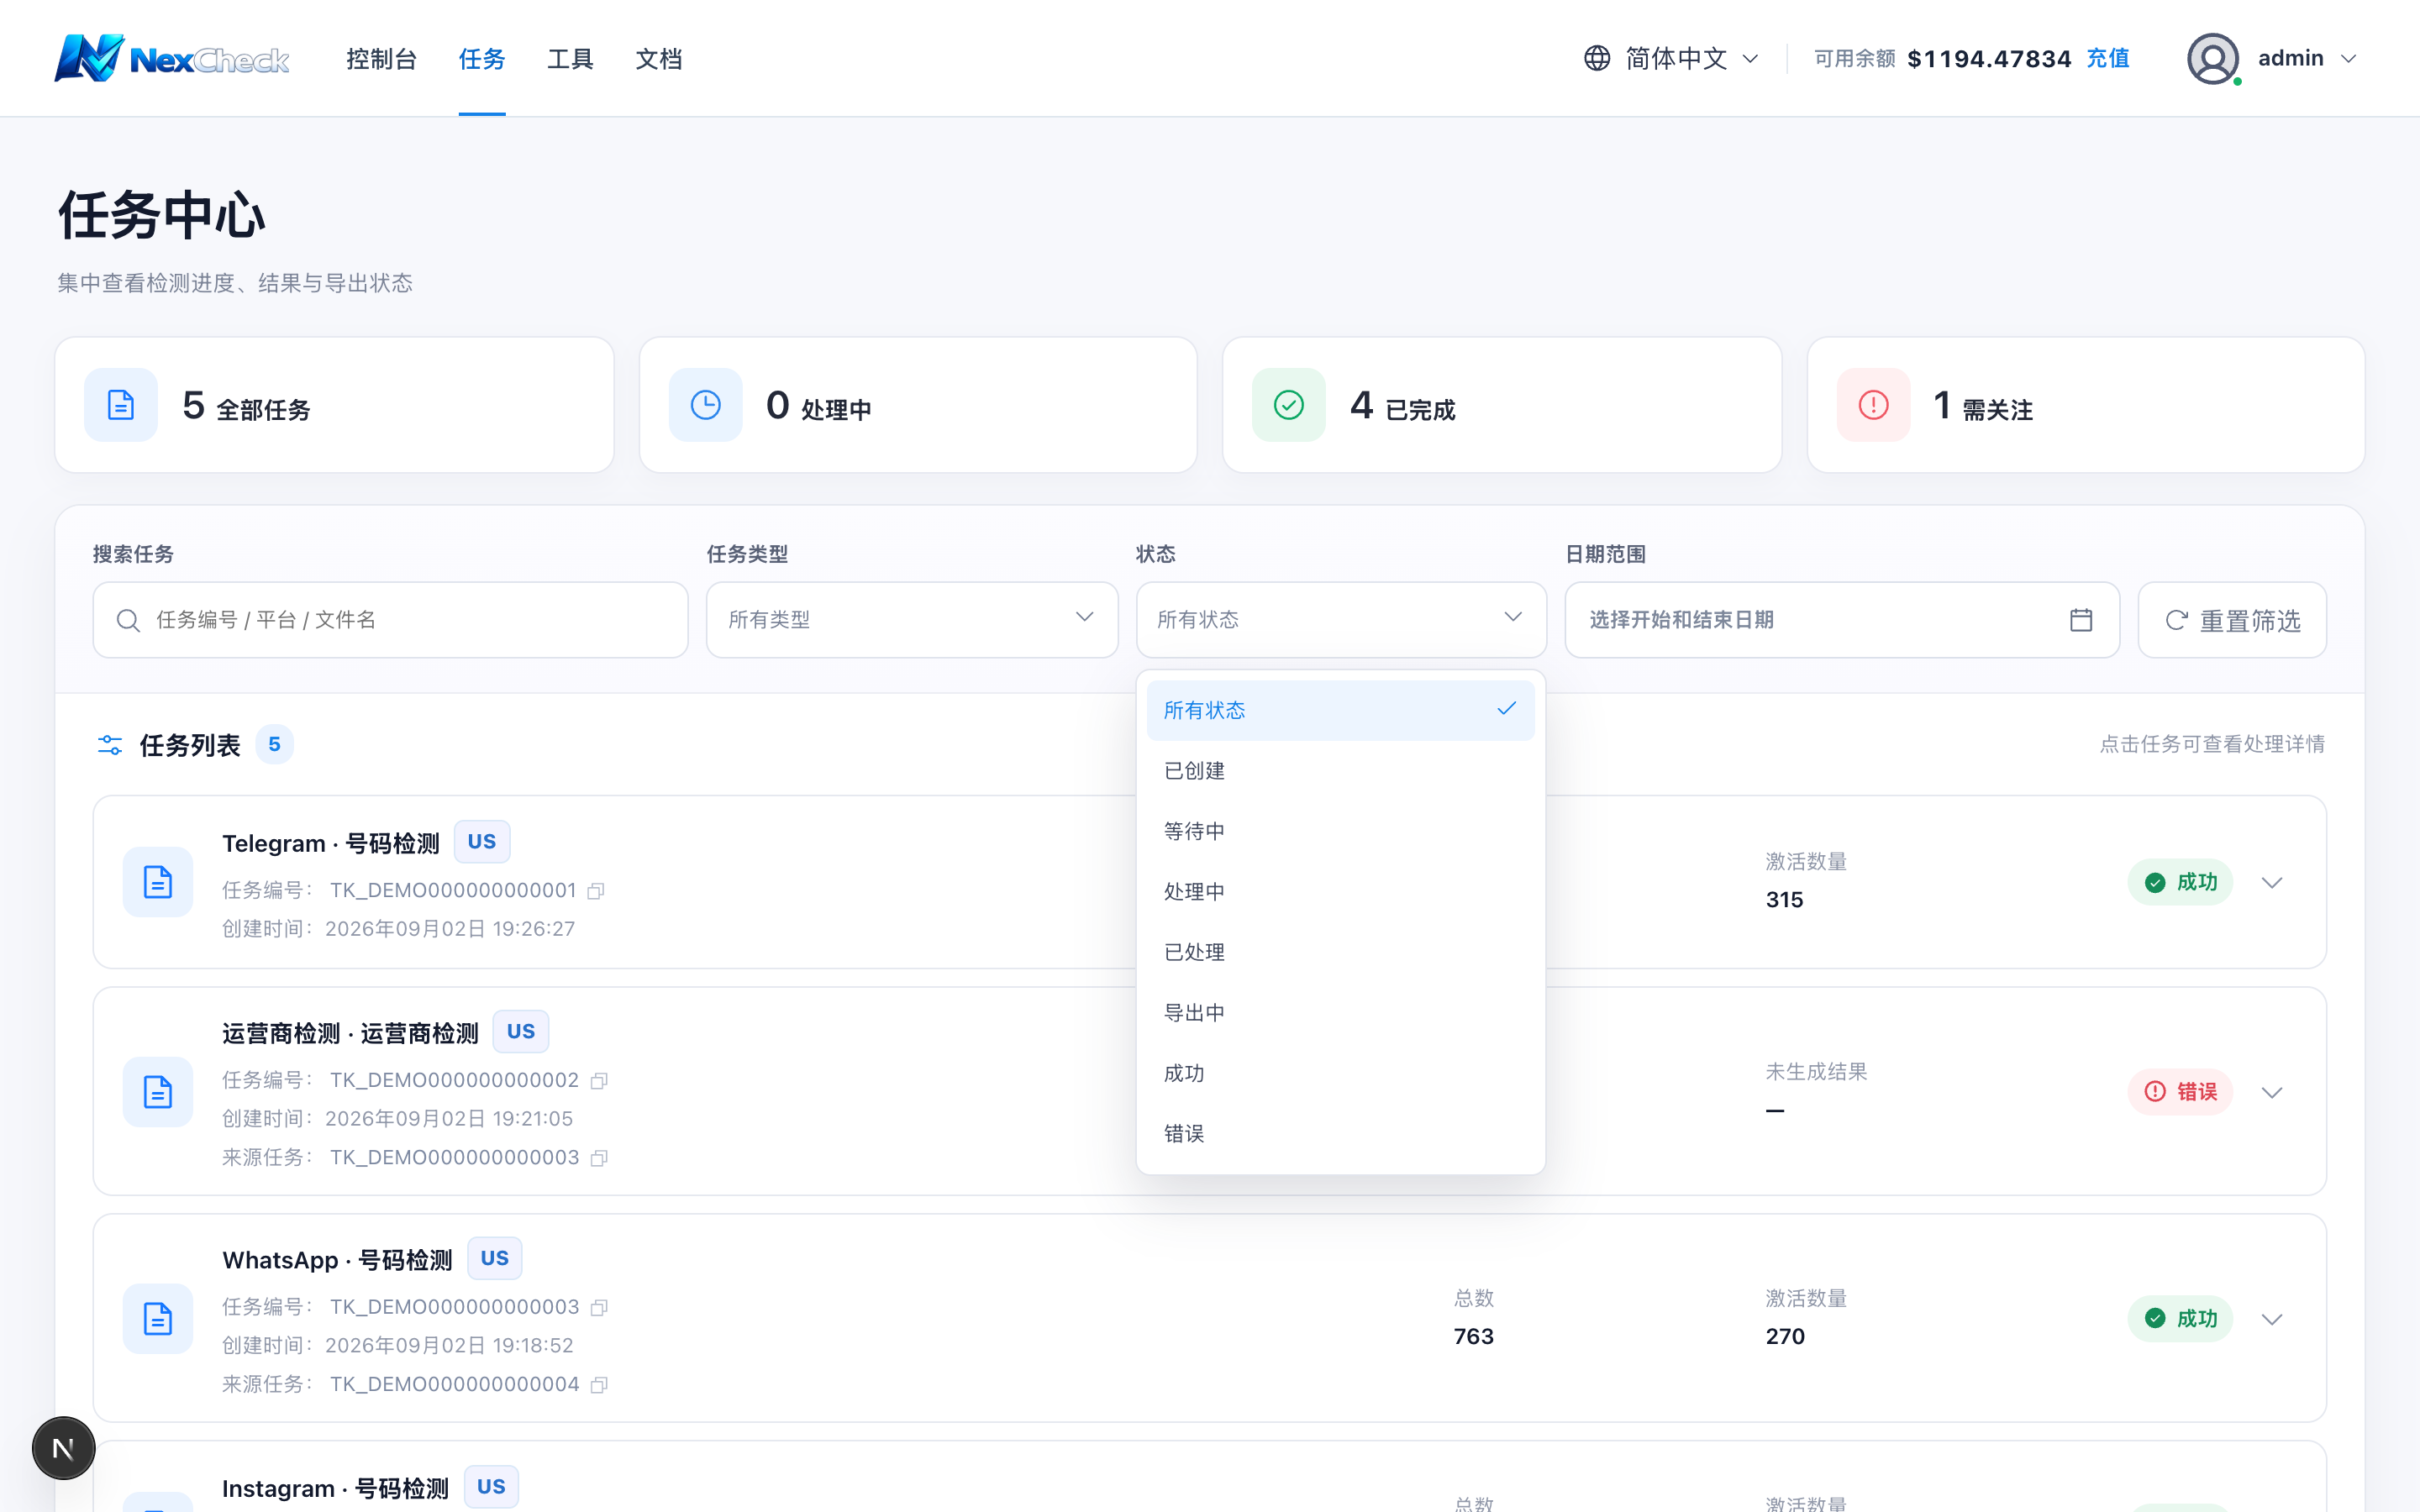Click the 运营商检测 · 运营商检测 task title
2420x1512 pixels.
[x=350, y=1034]
